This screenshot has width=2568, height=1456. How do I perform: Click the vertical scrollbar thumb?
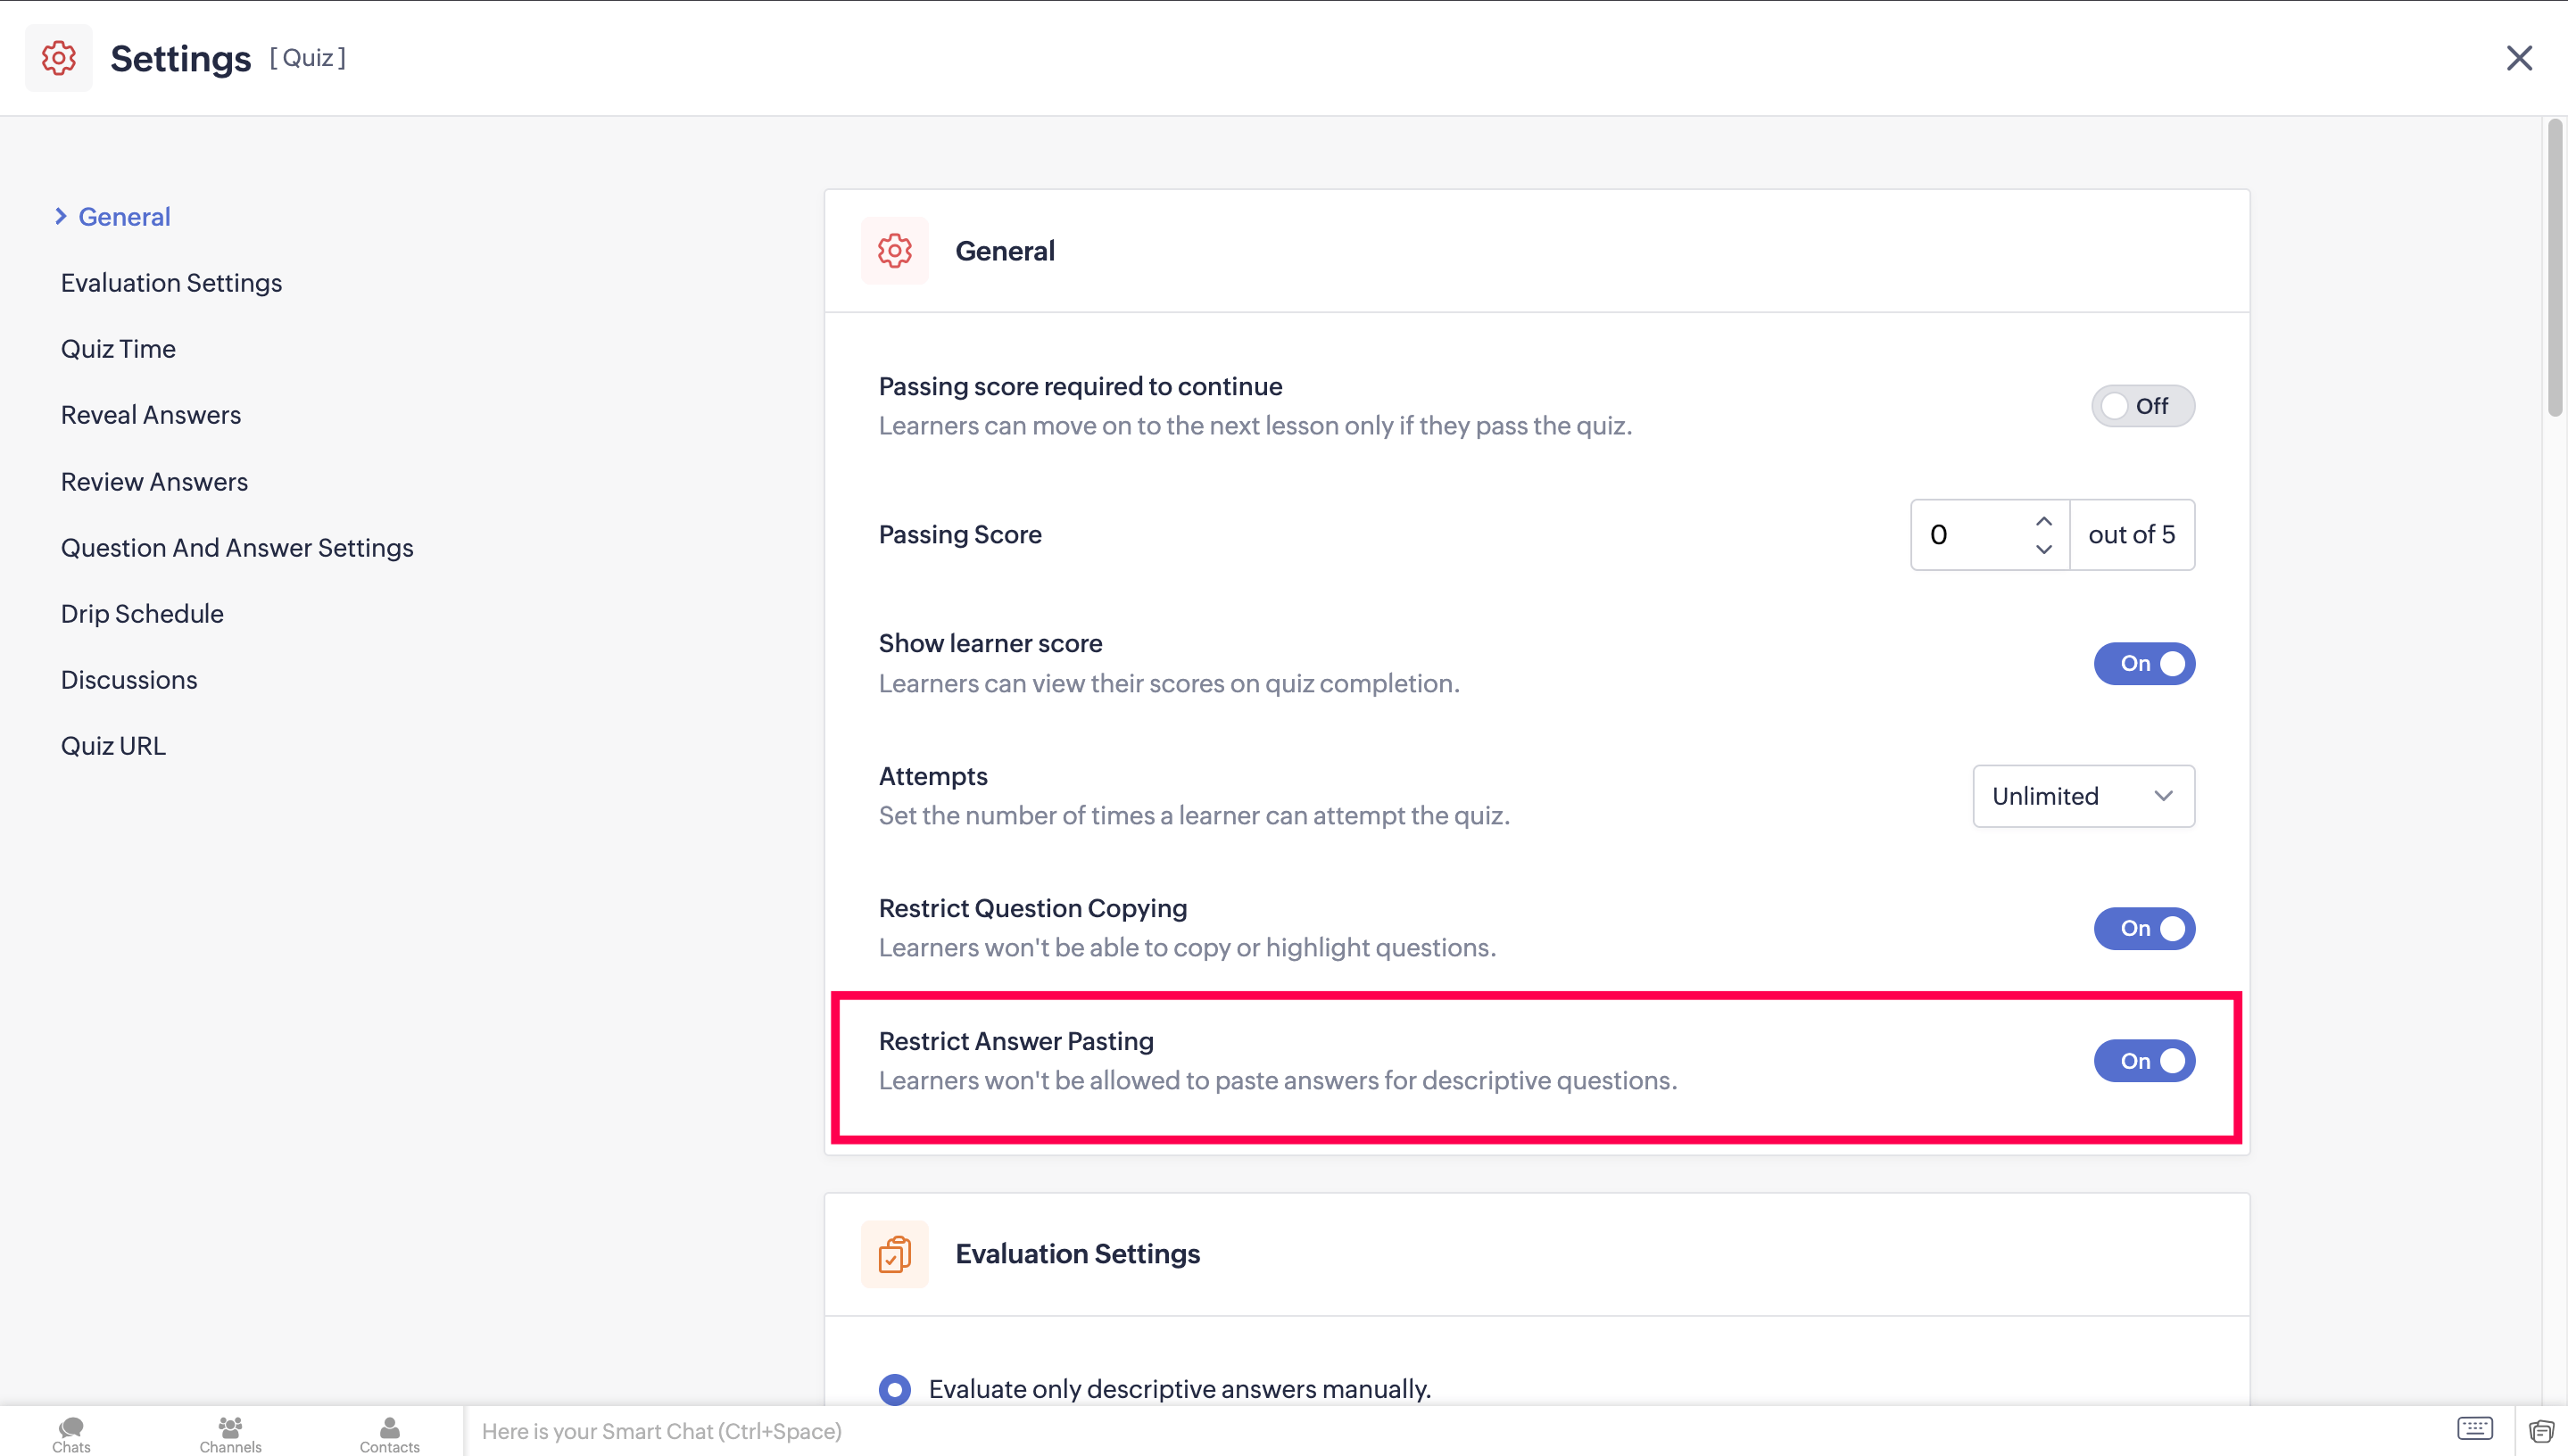pos(2554,268)
